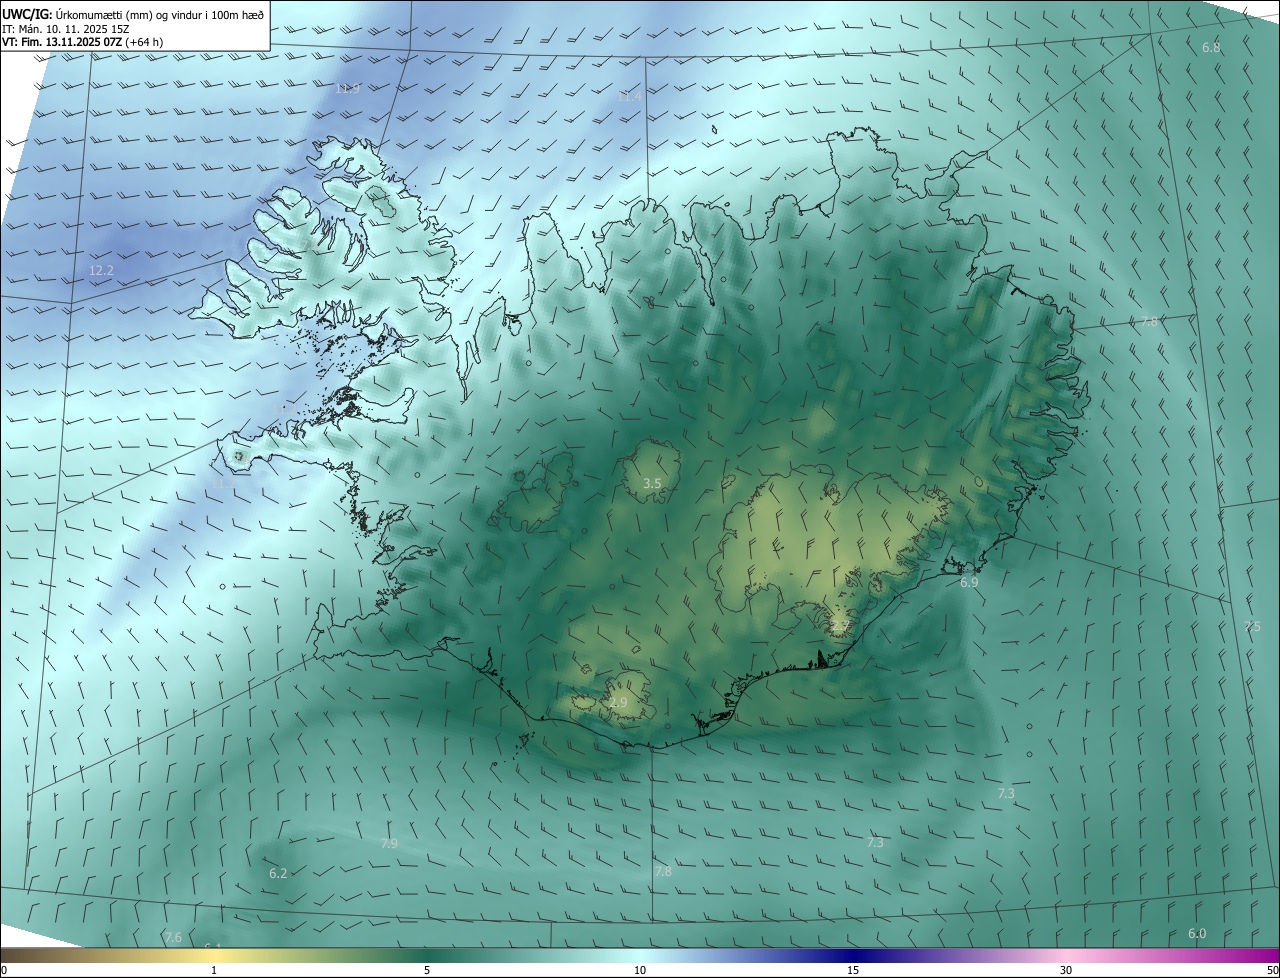Click the 11.4 value label on the map
The width and height of the screenshot is (1280, 978).
[629, 97]
